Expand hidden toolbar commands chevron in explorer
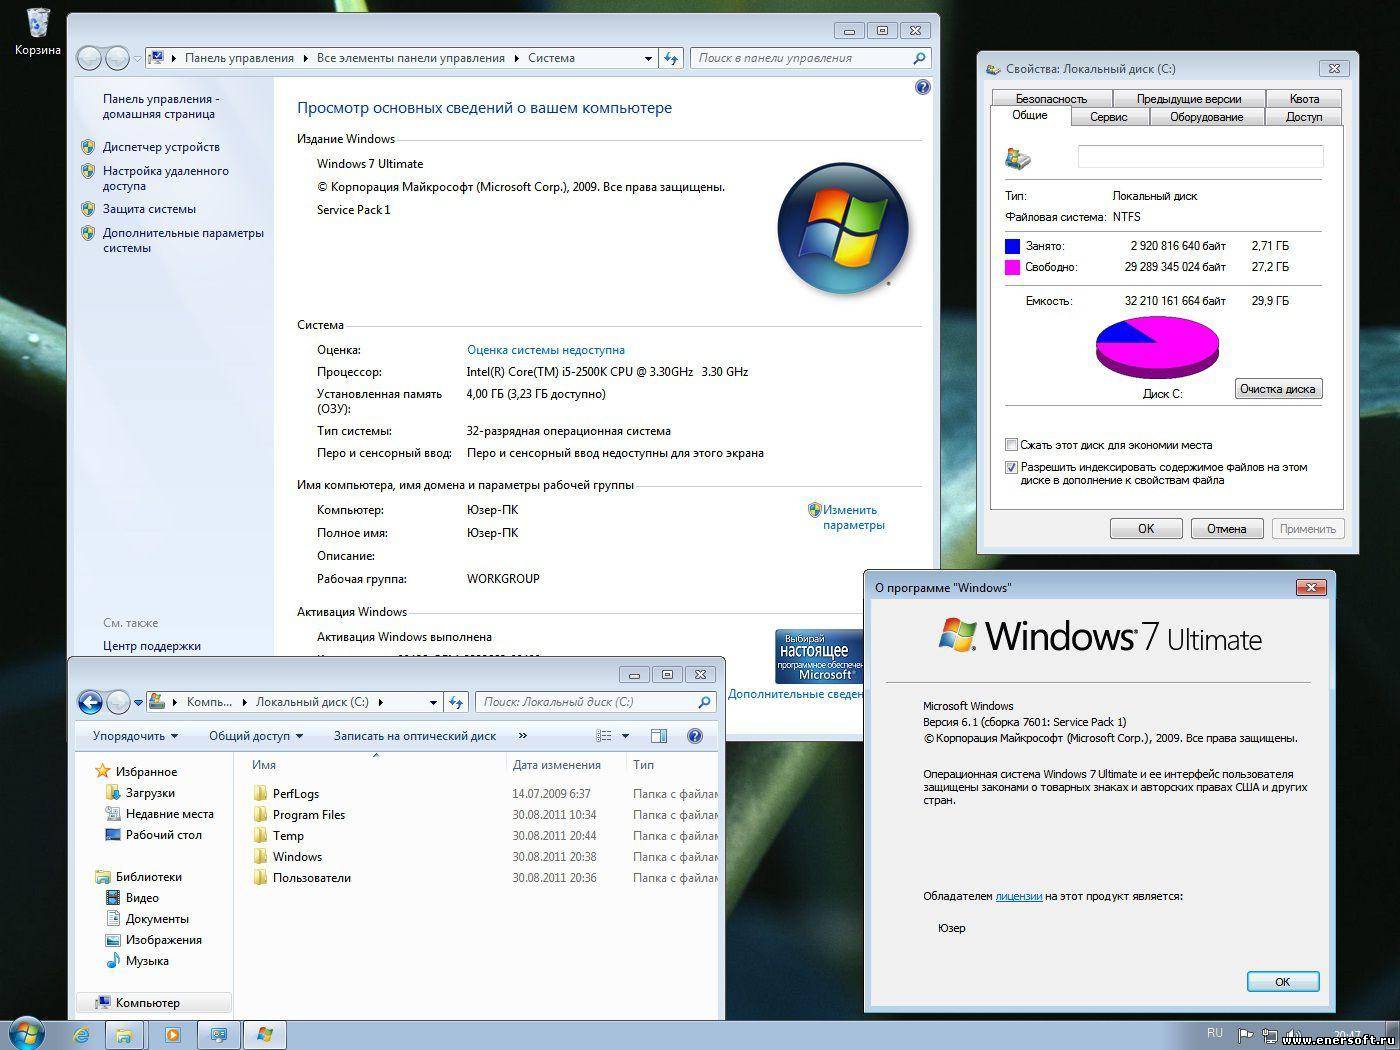The image size is (1400, 1050). (522, 736)
